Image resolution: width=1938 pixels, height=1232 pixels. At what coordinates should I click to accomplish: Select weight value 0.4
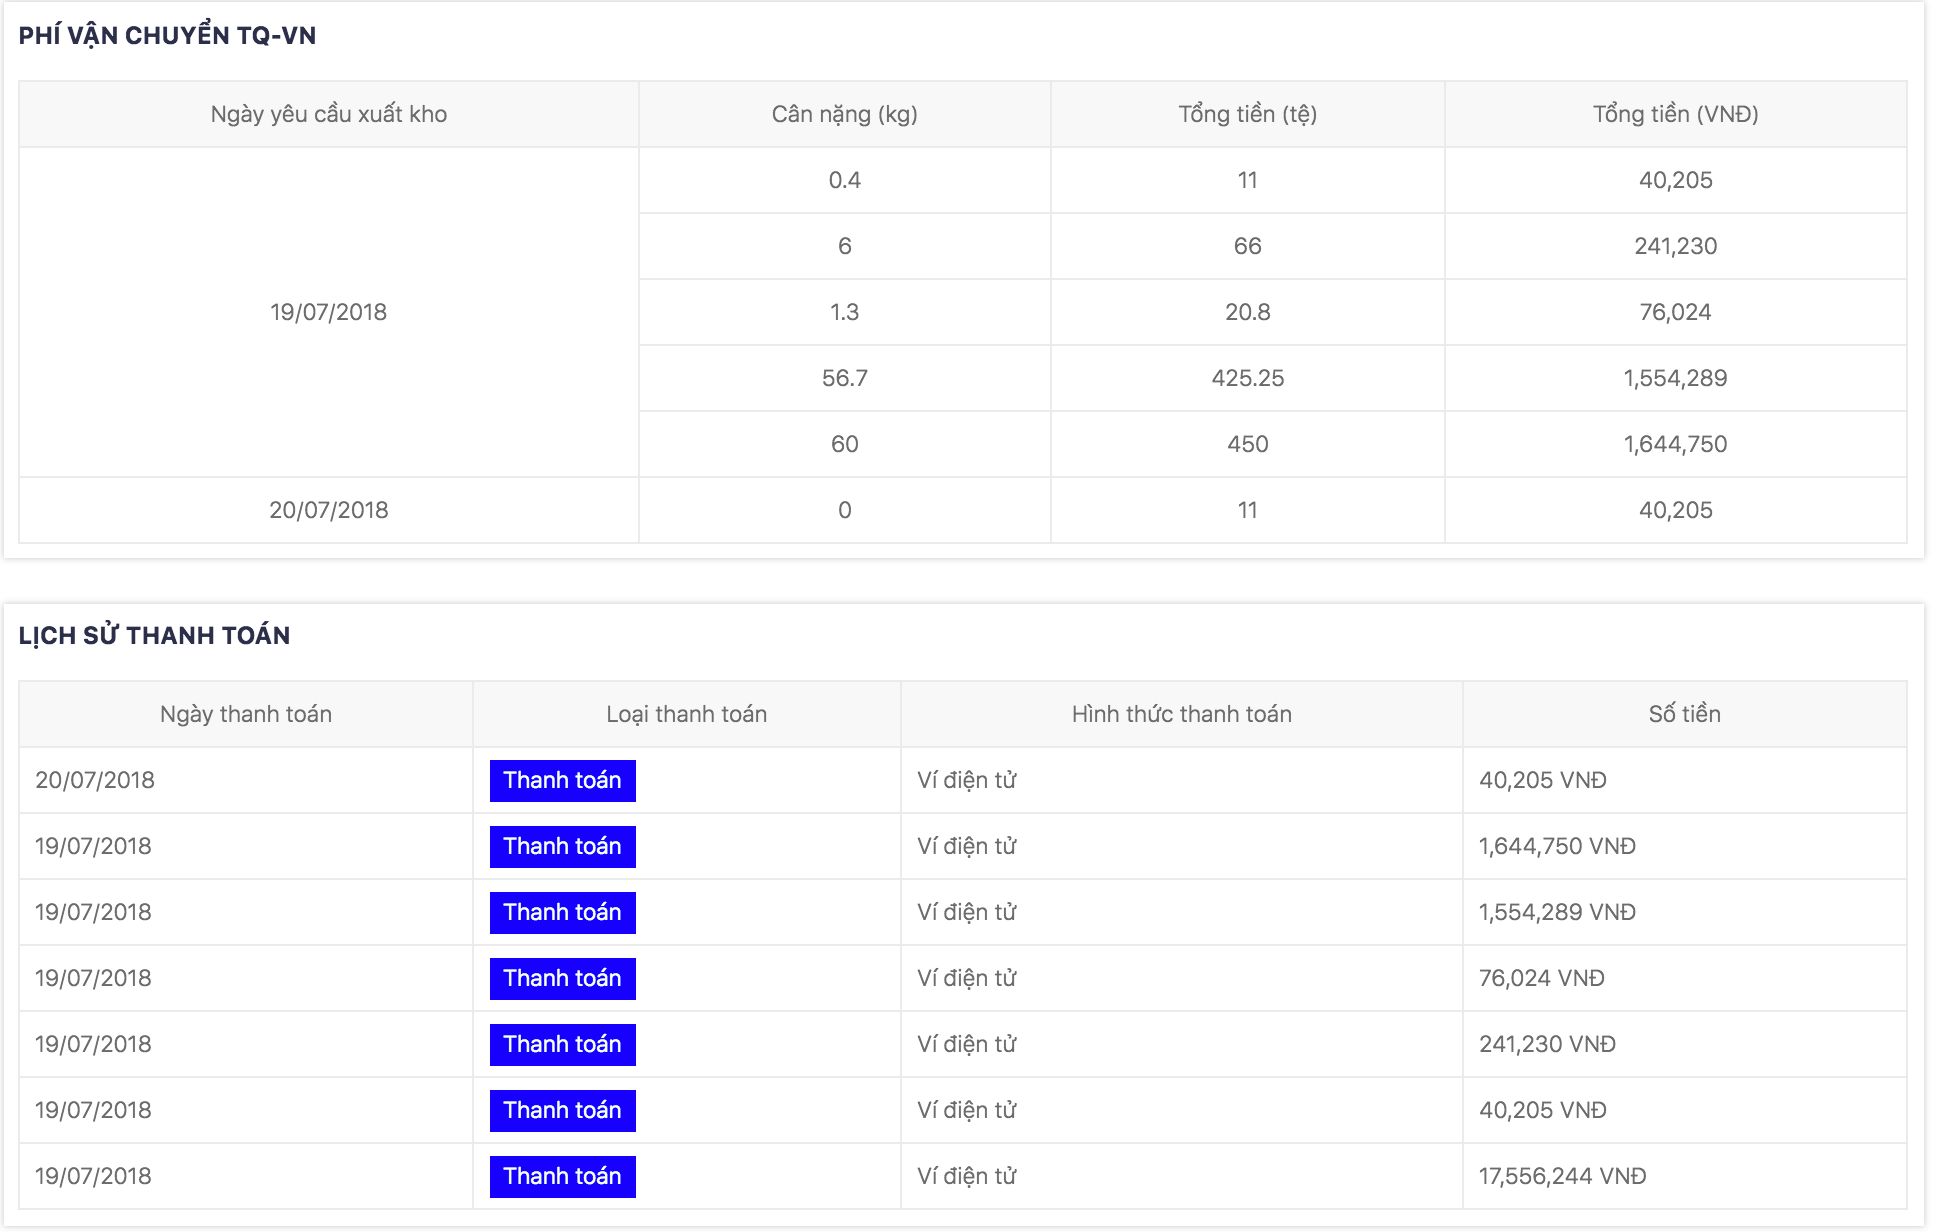pyautogui.click(x=845, y=180)
